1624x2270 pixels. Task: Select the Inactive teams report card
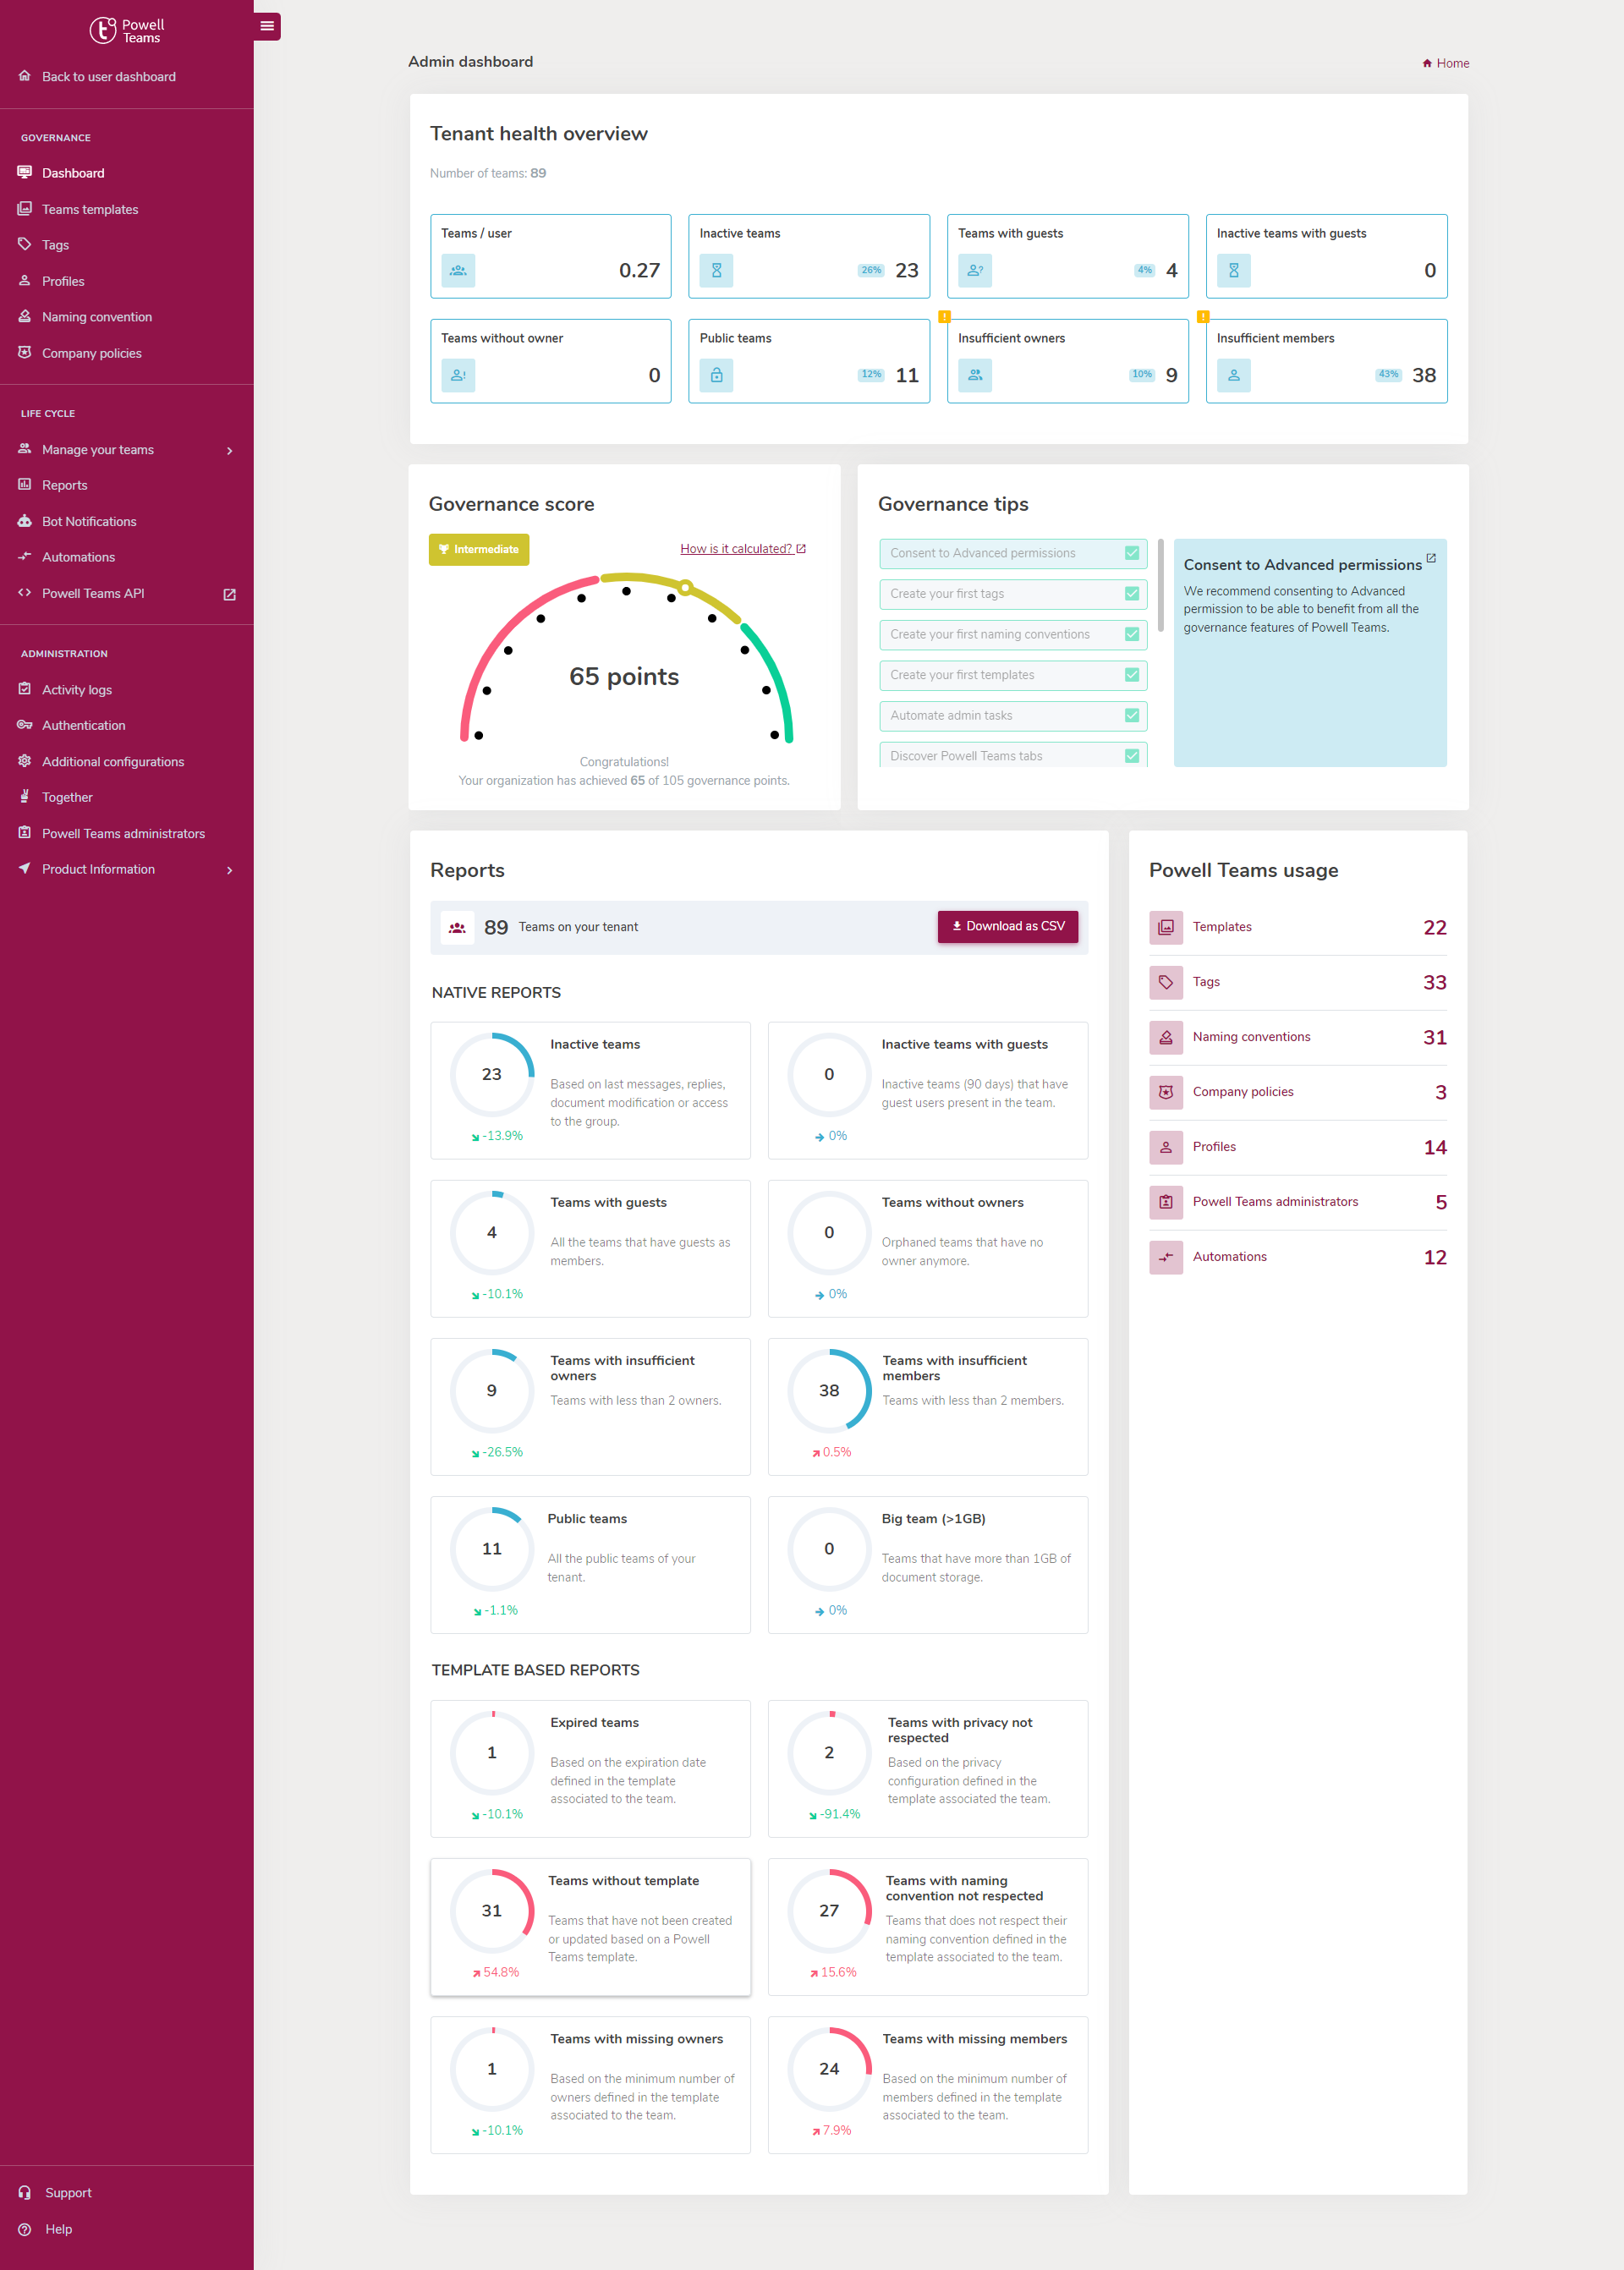point(590,1090)
